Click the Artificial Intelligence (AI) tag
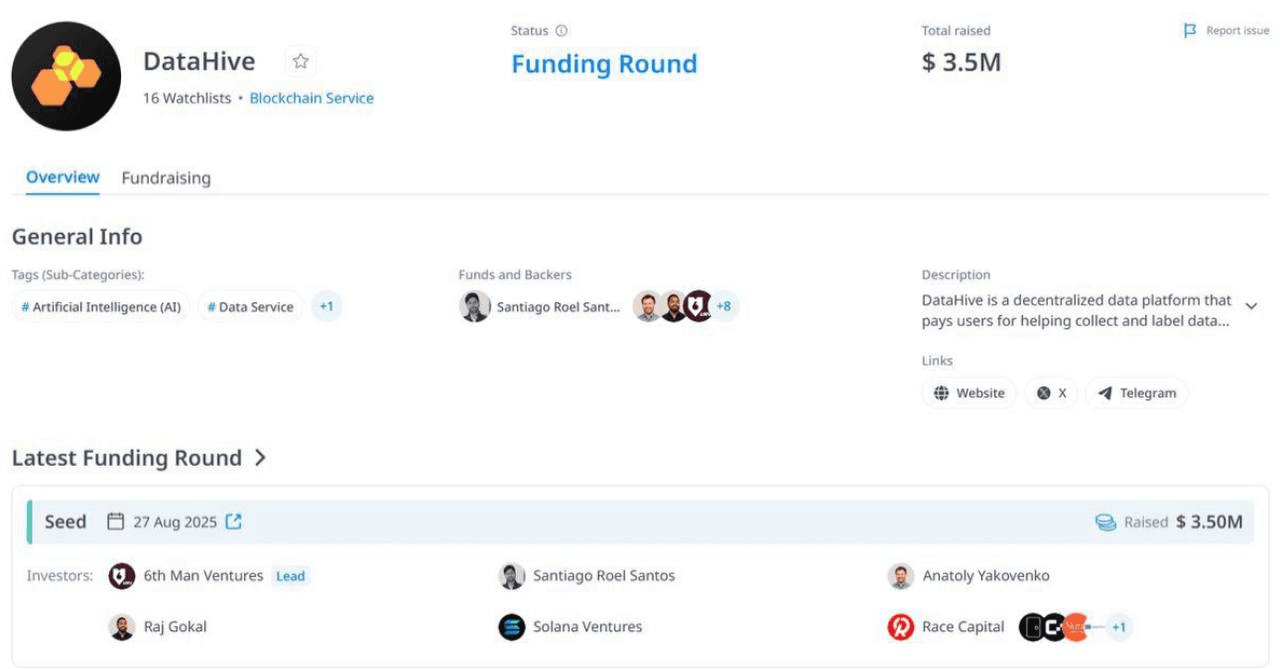Image resolution: width=1280 pixels, height=669 pixels. pos(100,307)
